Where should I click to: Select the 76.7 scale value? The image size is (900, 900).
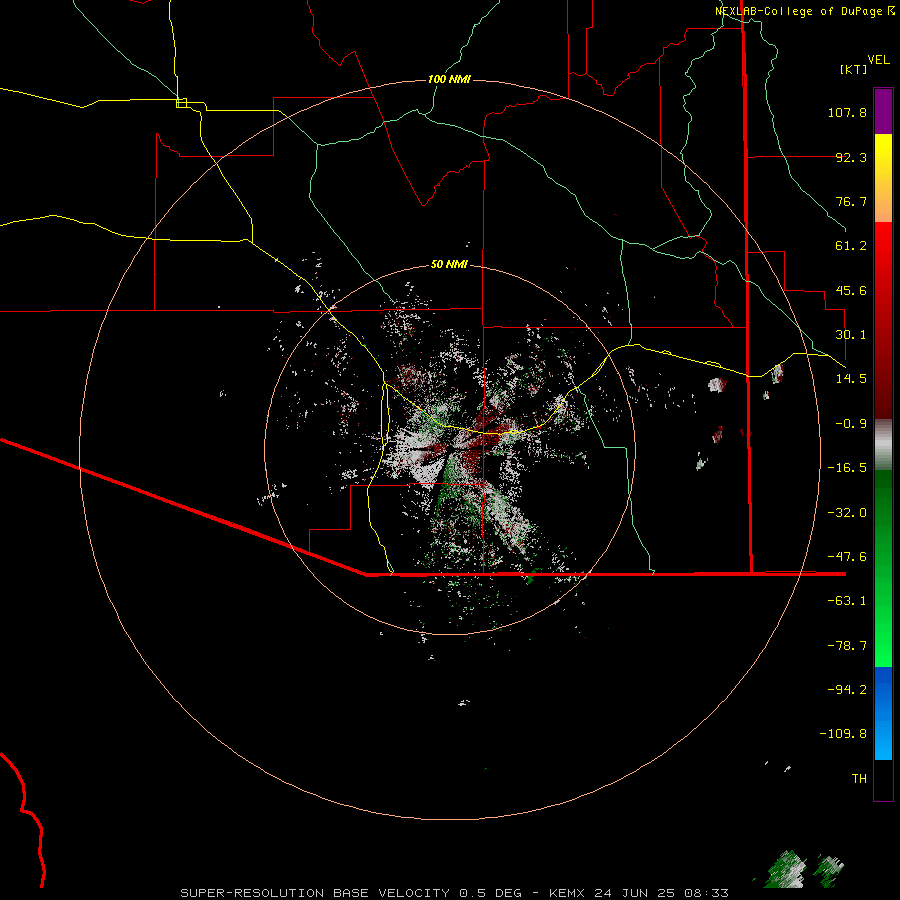[851, 201]
